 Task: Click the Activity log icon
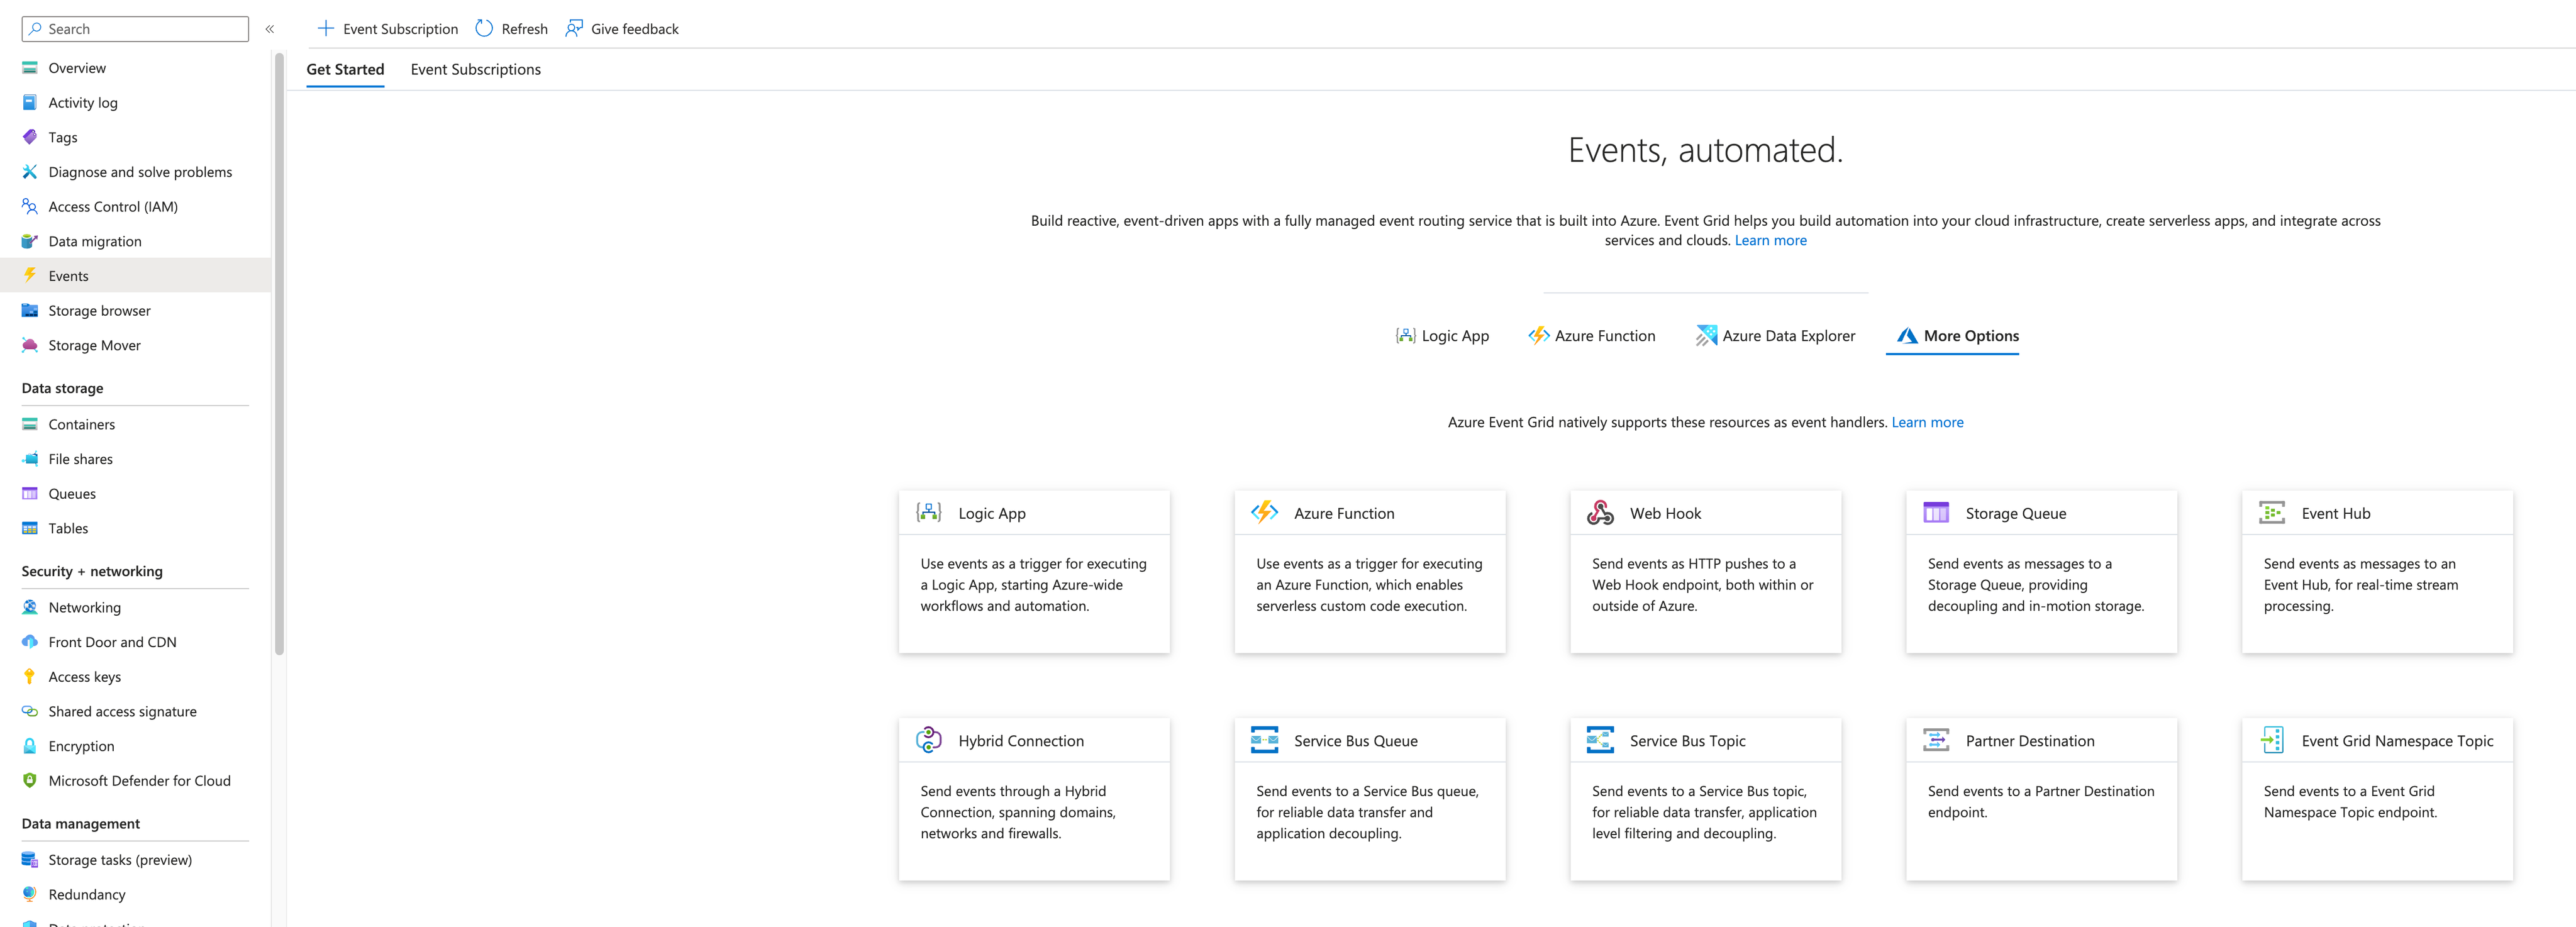point(30,102)
